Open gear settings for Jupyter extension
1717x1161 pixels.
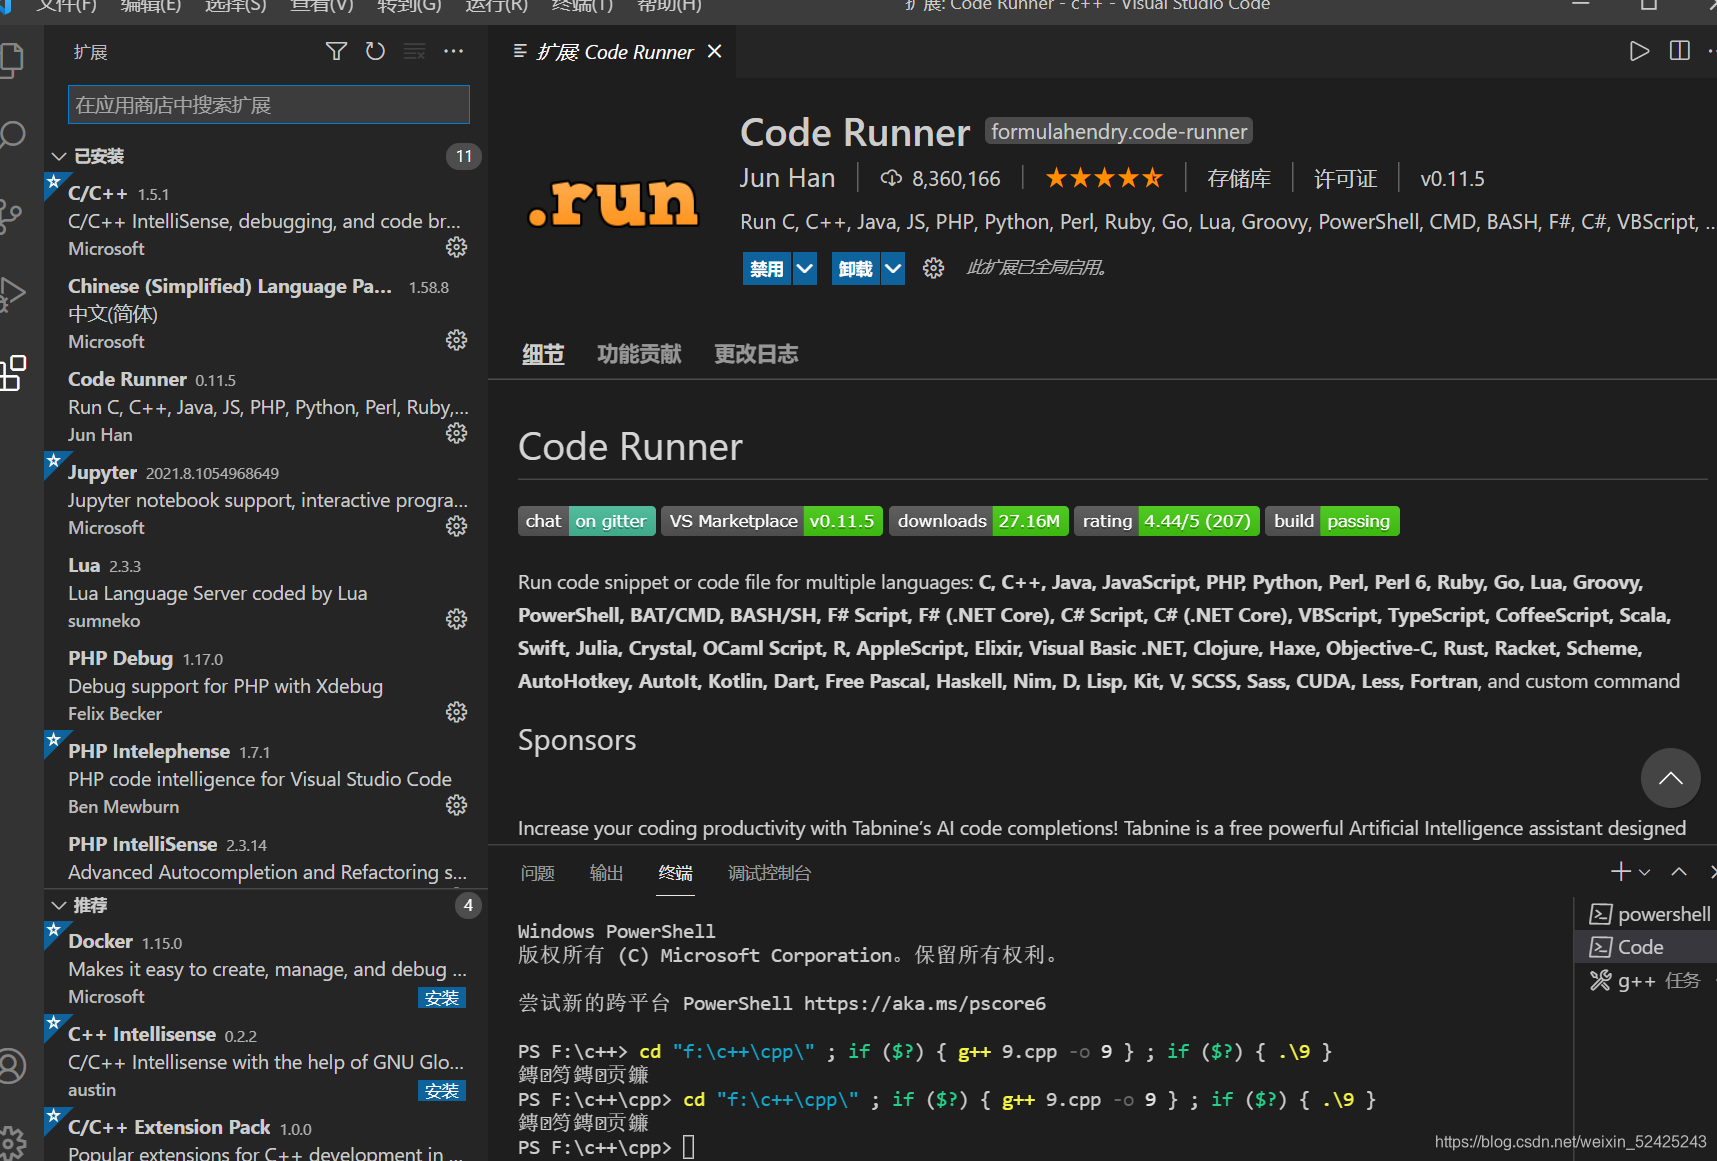[456, 526]
